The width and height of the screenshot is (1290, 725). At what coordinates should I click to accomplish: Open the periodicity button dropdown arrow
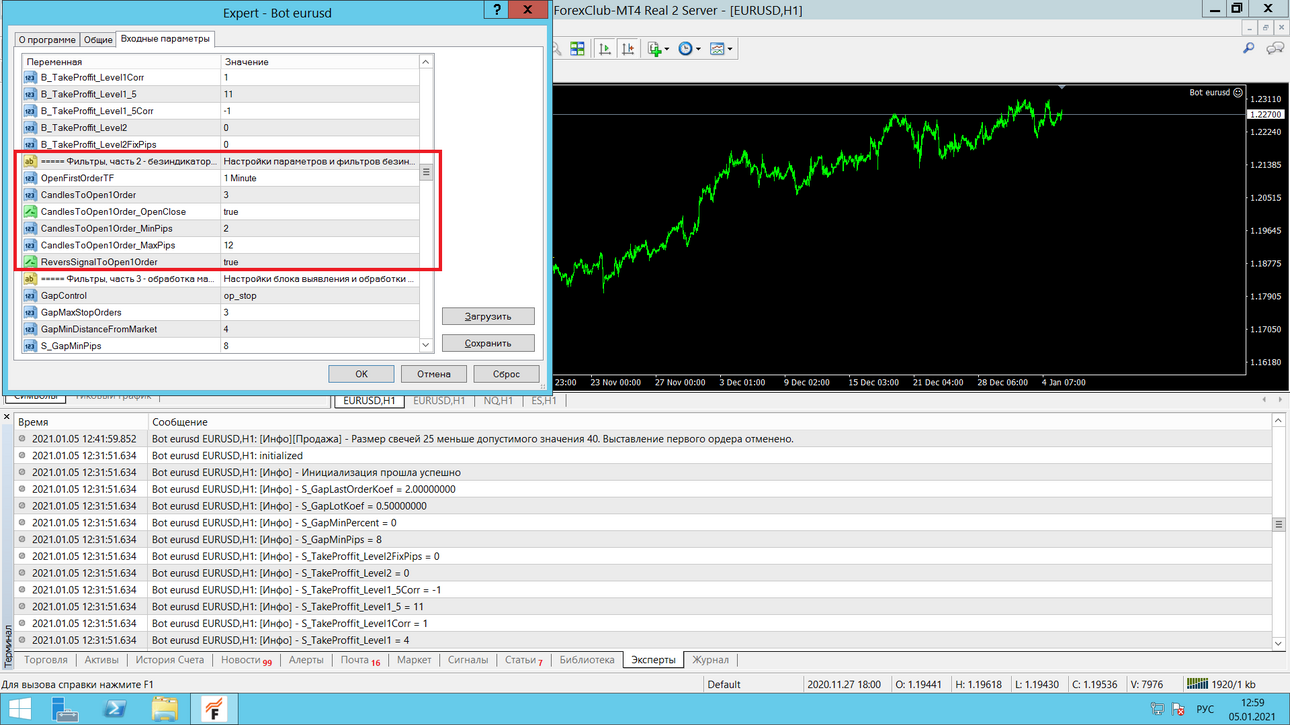[698, 48]
